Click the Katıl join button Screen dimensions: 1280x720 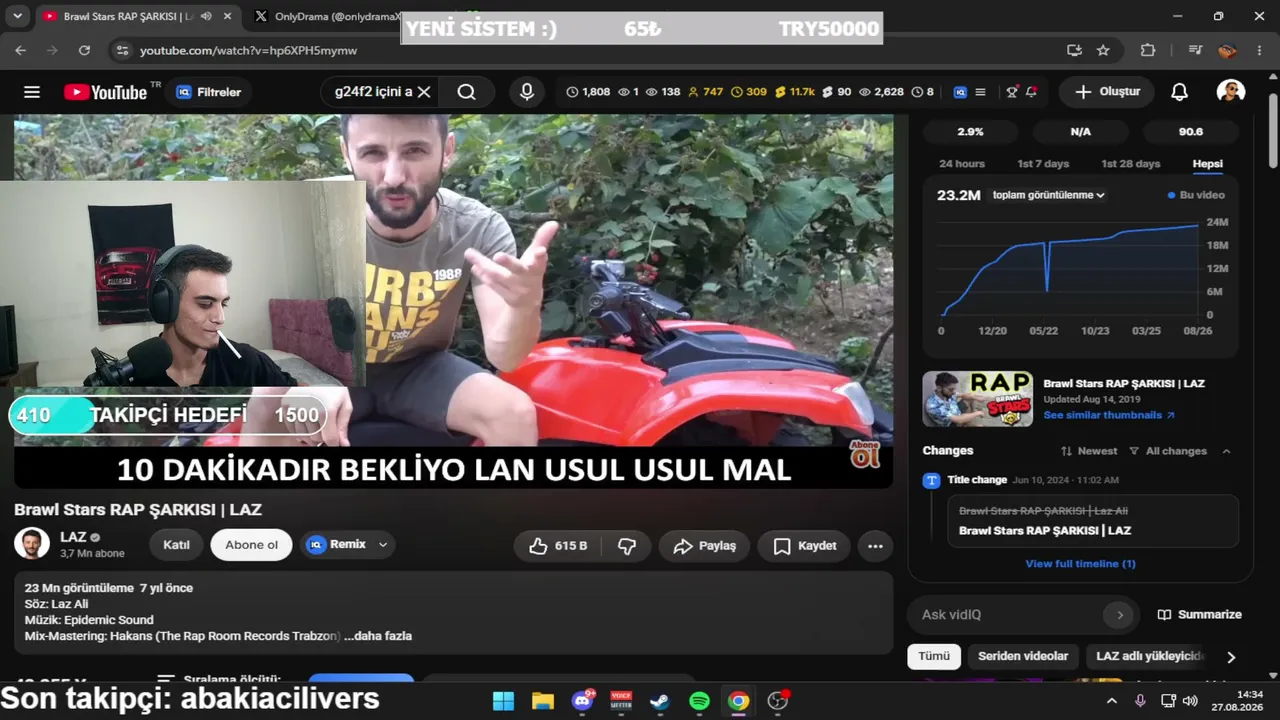pos(176,545)
